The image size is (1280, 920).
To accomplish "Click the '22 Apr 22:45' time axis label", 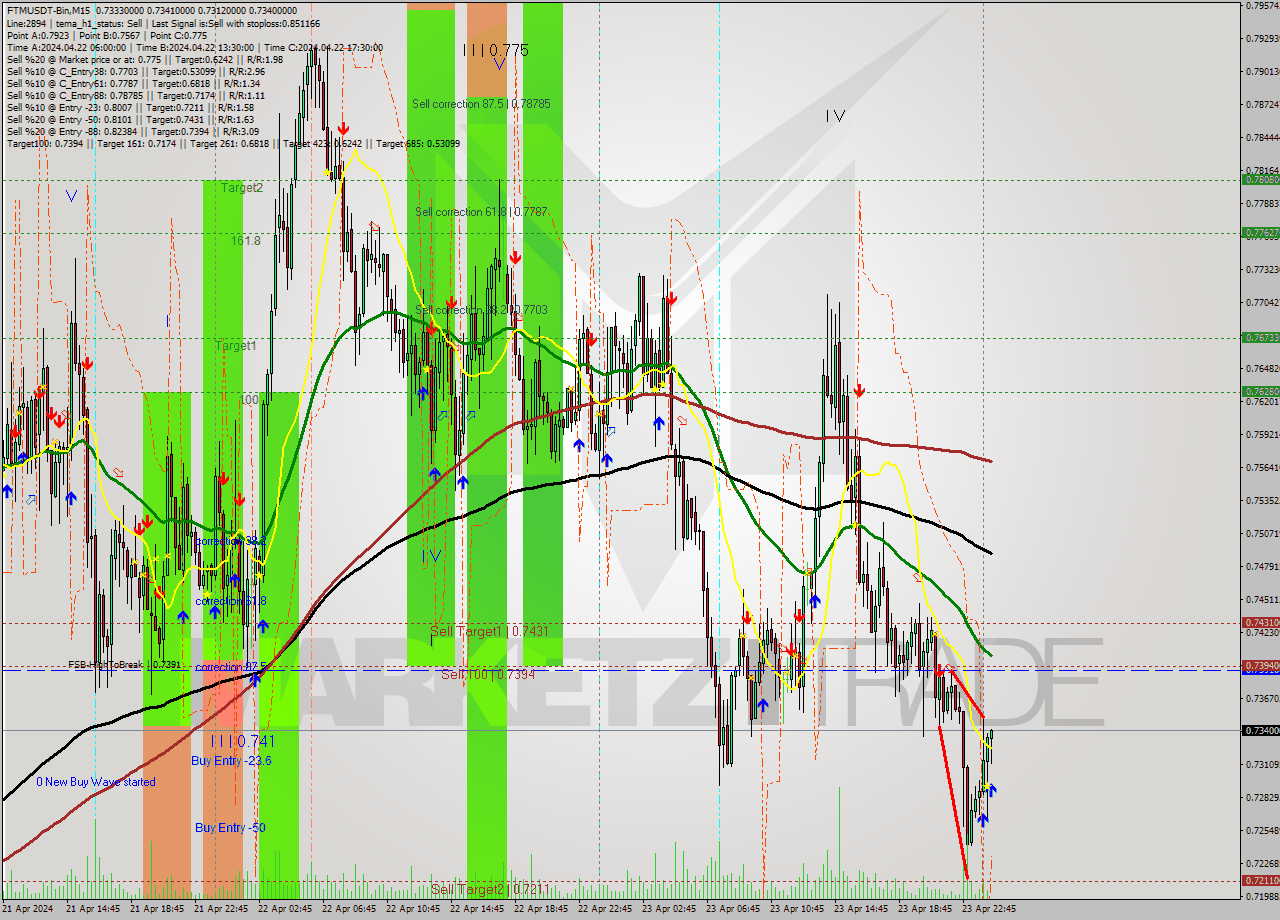I will pos(605,909).
